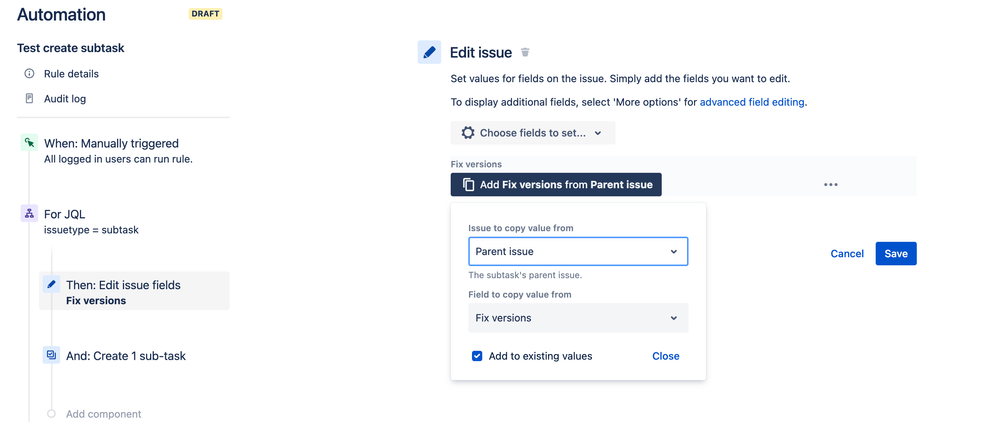Follow the advanced field editing link
Screen dimensions: 999x422
point(752,102)
